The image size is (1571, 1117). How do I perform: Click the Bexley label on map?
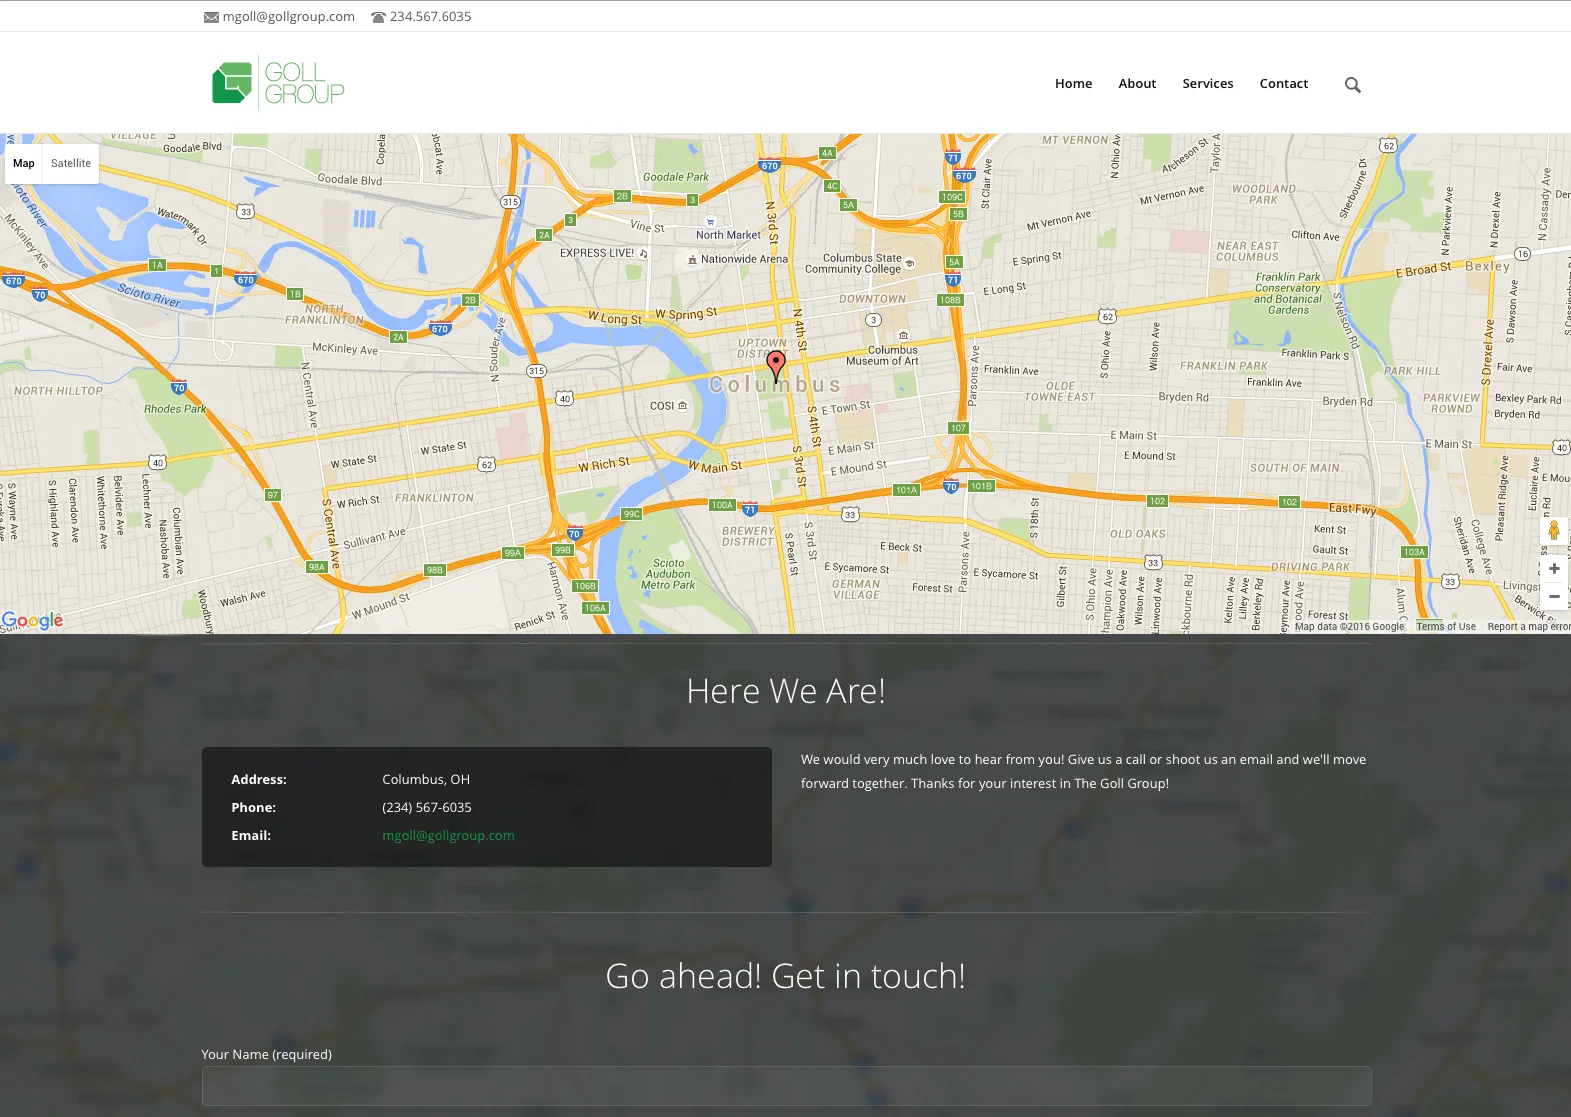1487,266
